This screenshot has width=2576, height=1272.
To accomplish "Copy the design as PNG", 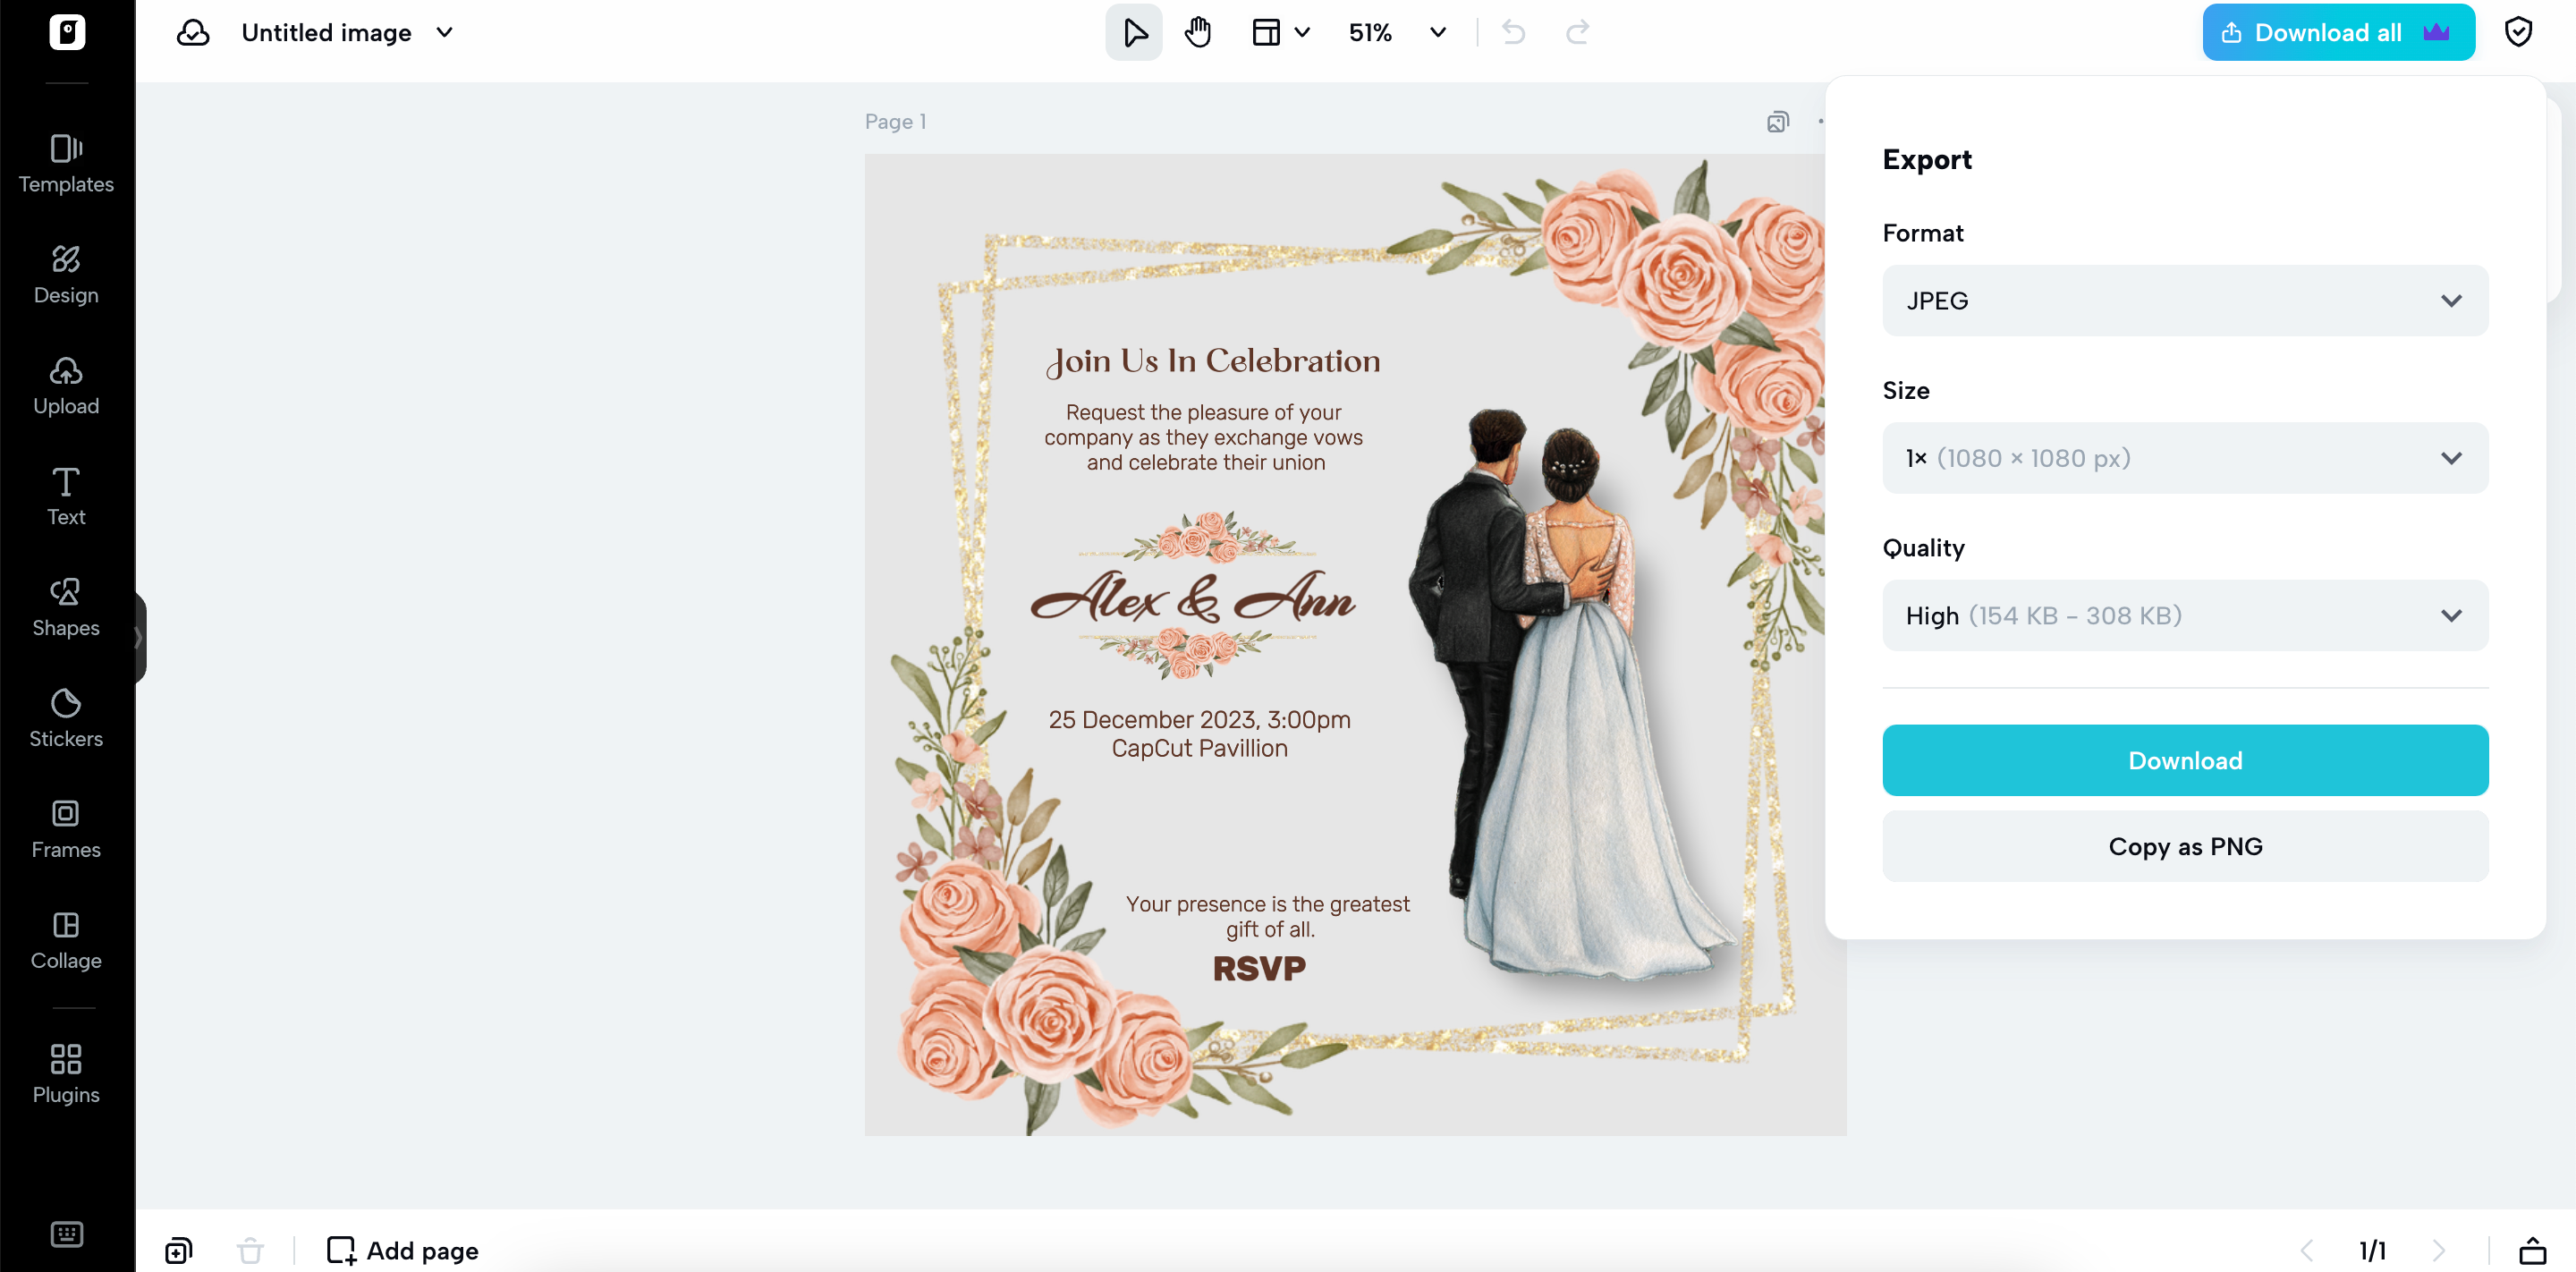I will coord(2184,846).
